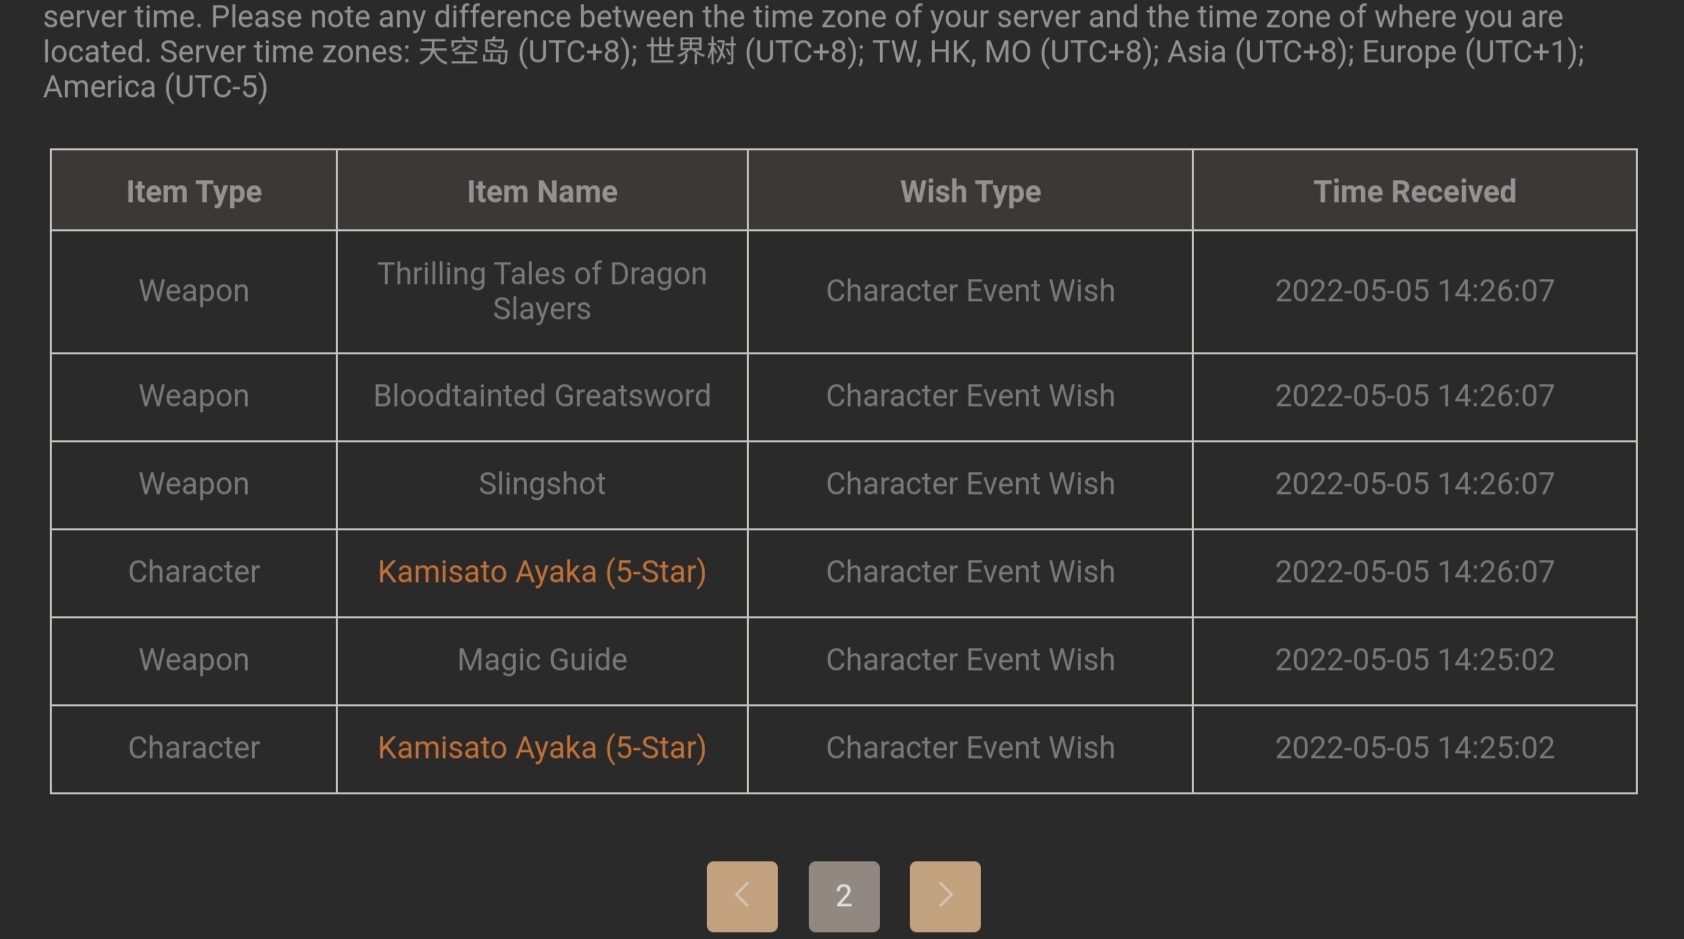
Task: Click the Item Type column header
Action: click(193, 191)
